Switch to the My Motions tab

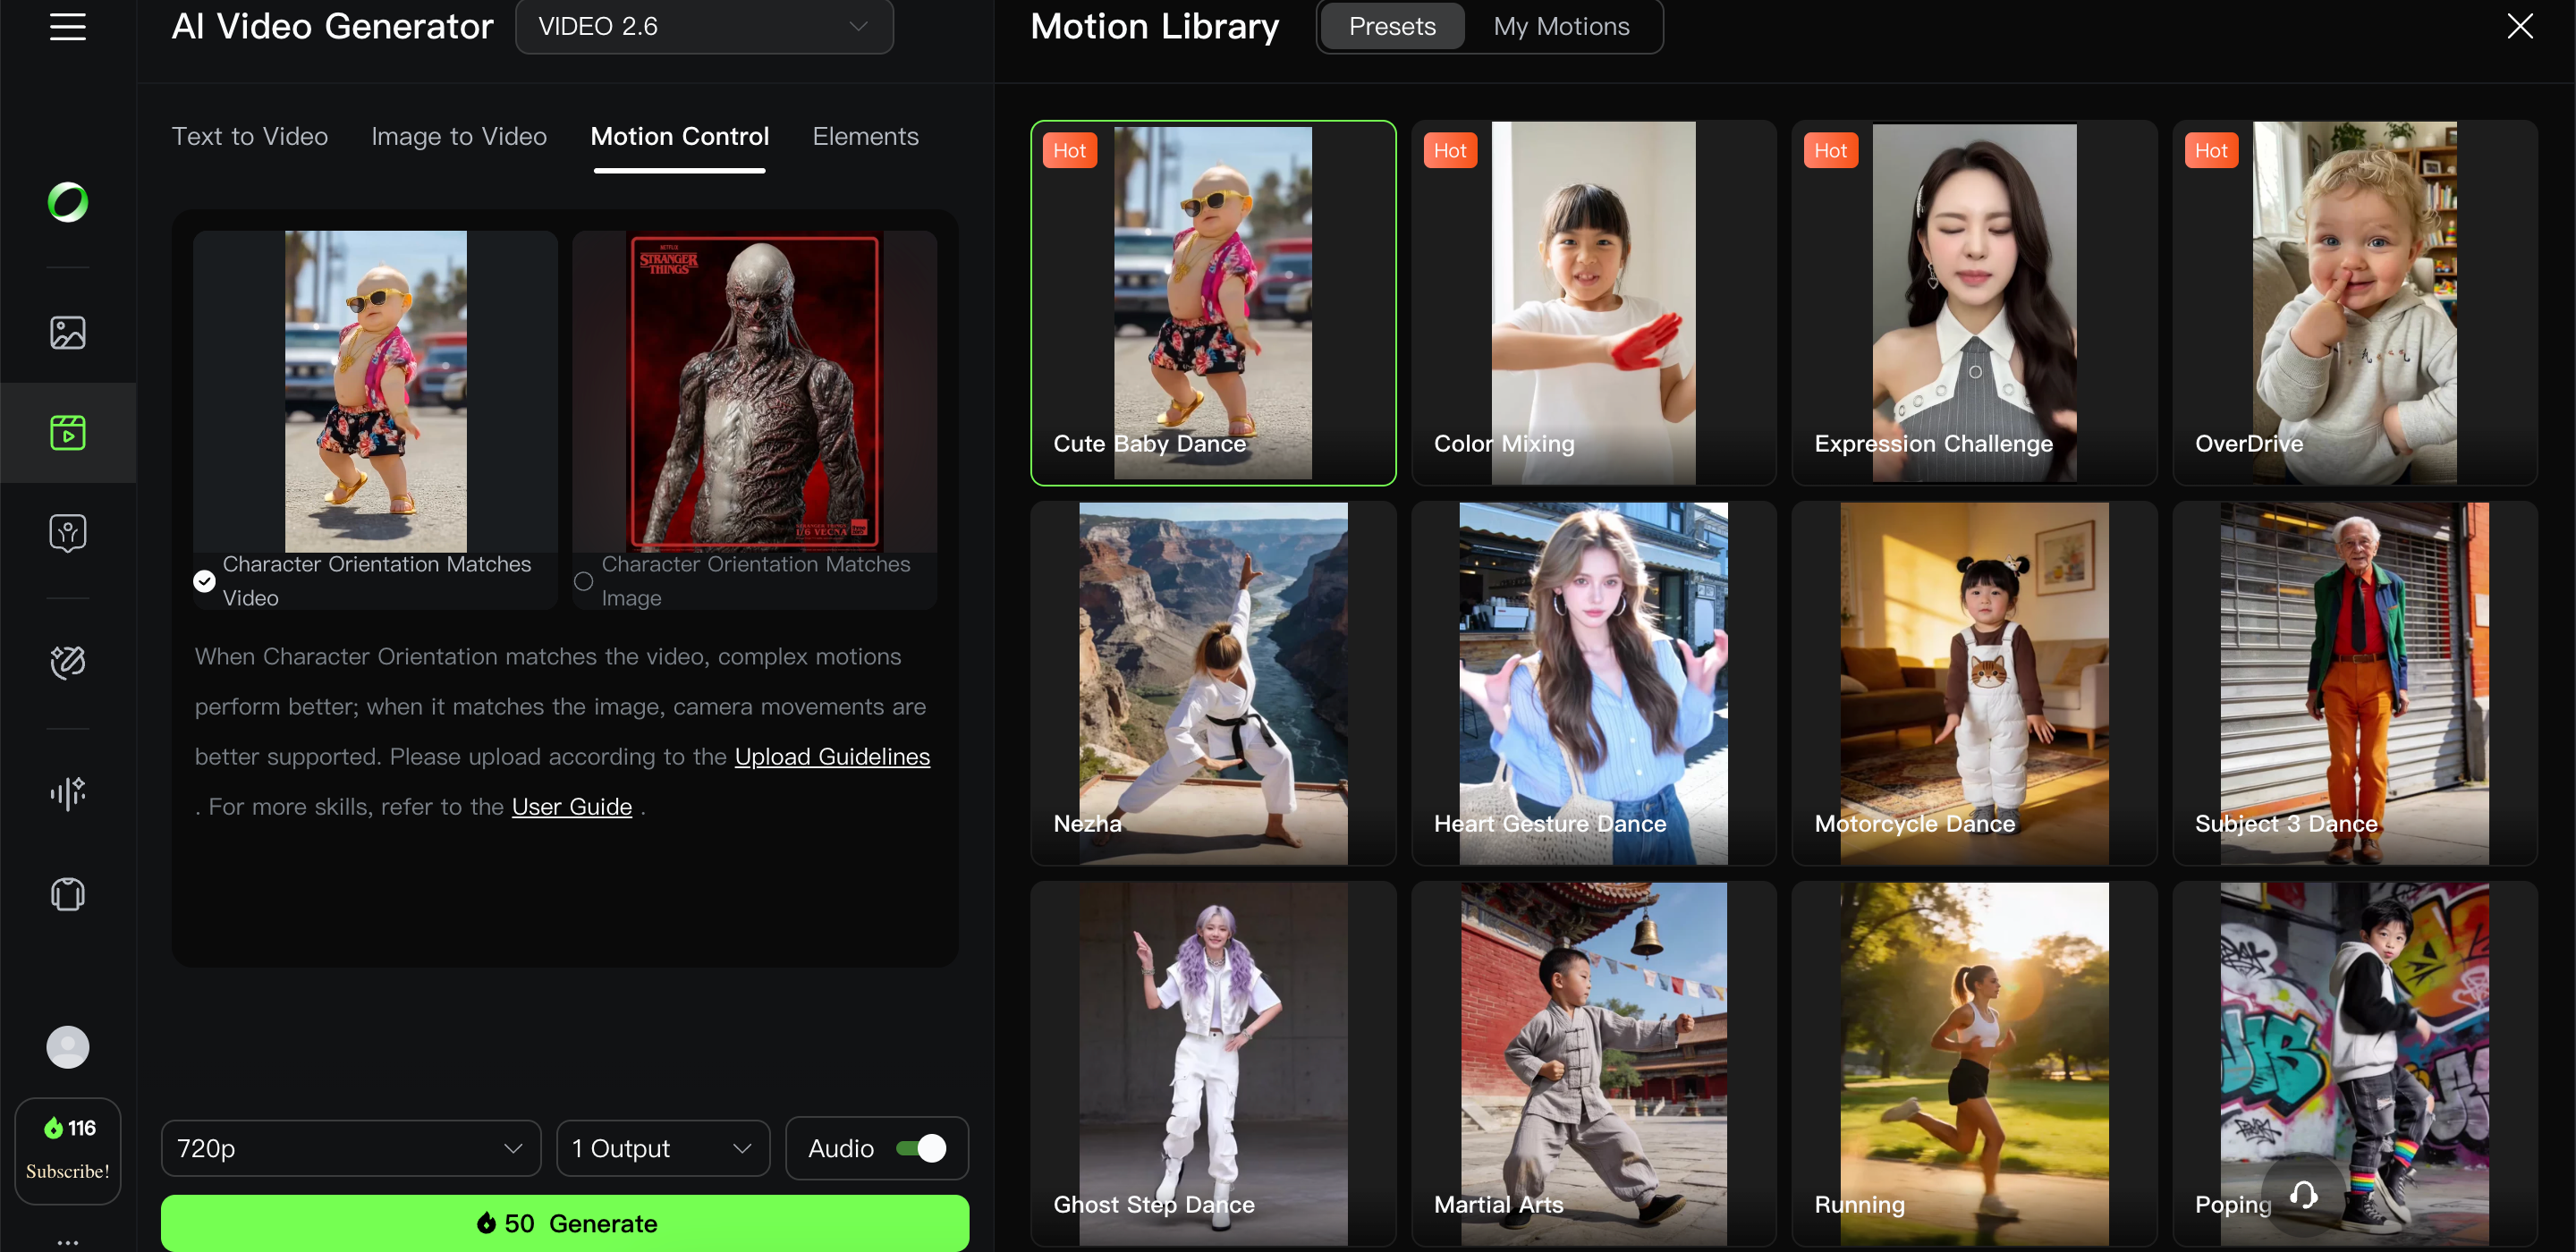pyautogui.click(x=1561, y=26)
